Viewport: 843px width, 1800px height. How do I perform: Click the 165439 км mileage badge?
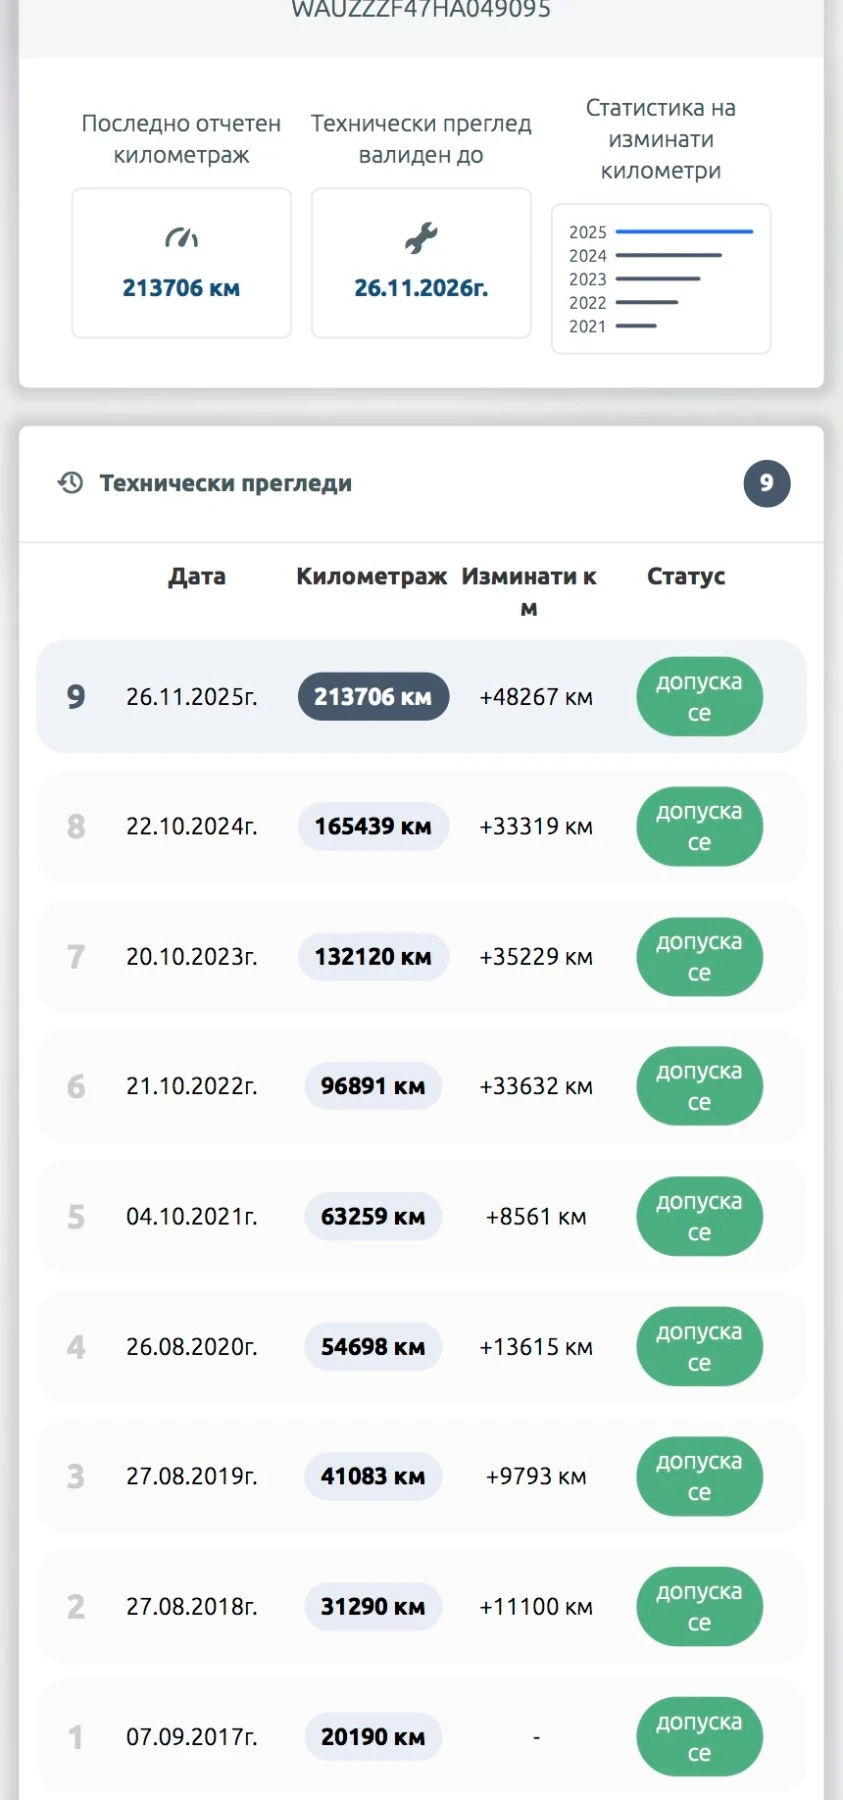point(373,827)
